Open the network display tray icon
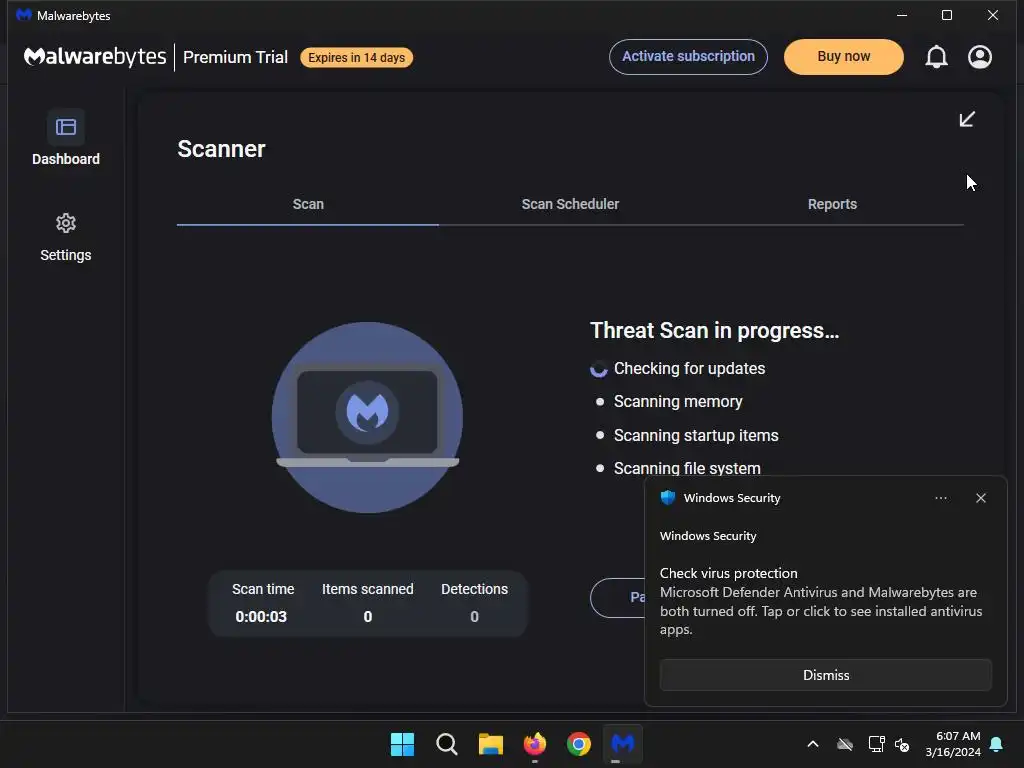The height and width of the screenshot is (768, 1024). (x=876, y=744)
